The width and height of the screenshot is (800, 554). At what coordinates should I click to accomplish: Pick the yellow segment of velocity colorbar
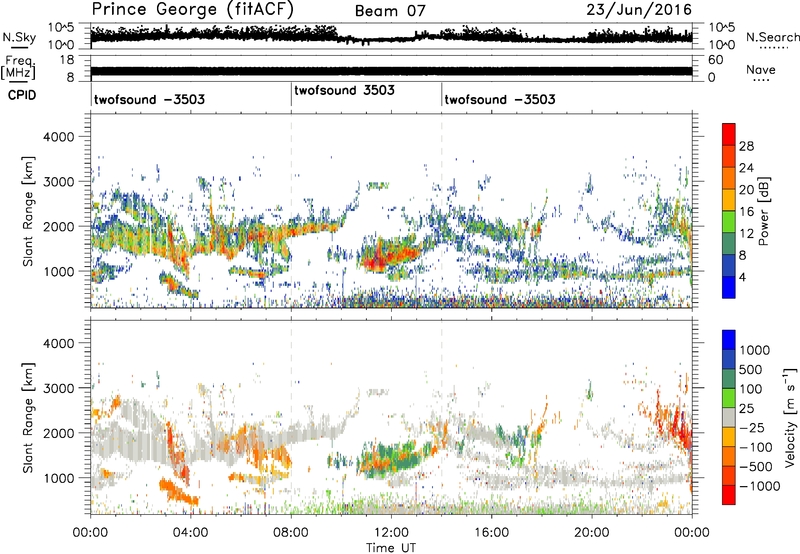[x=729, y=437]
